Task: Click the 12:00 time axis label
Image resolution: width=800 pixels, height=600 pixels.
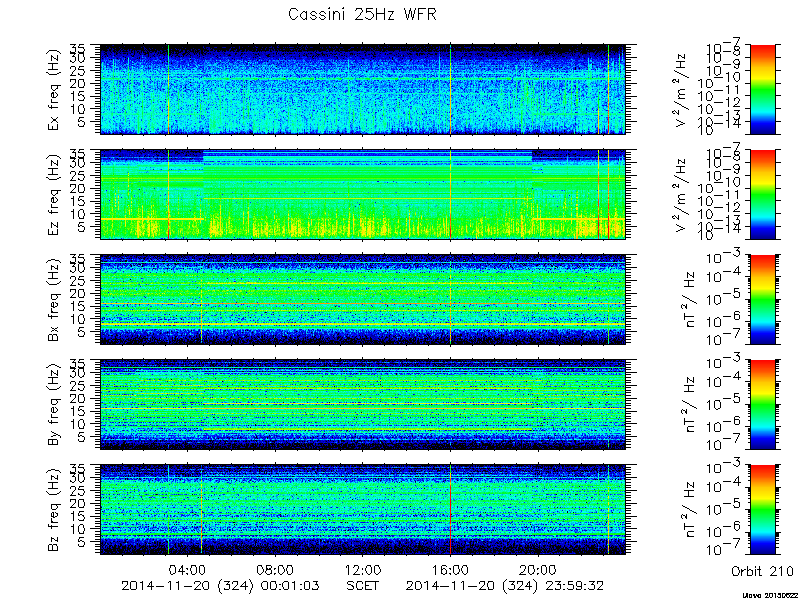Action: (363, 570)
